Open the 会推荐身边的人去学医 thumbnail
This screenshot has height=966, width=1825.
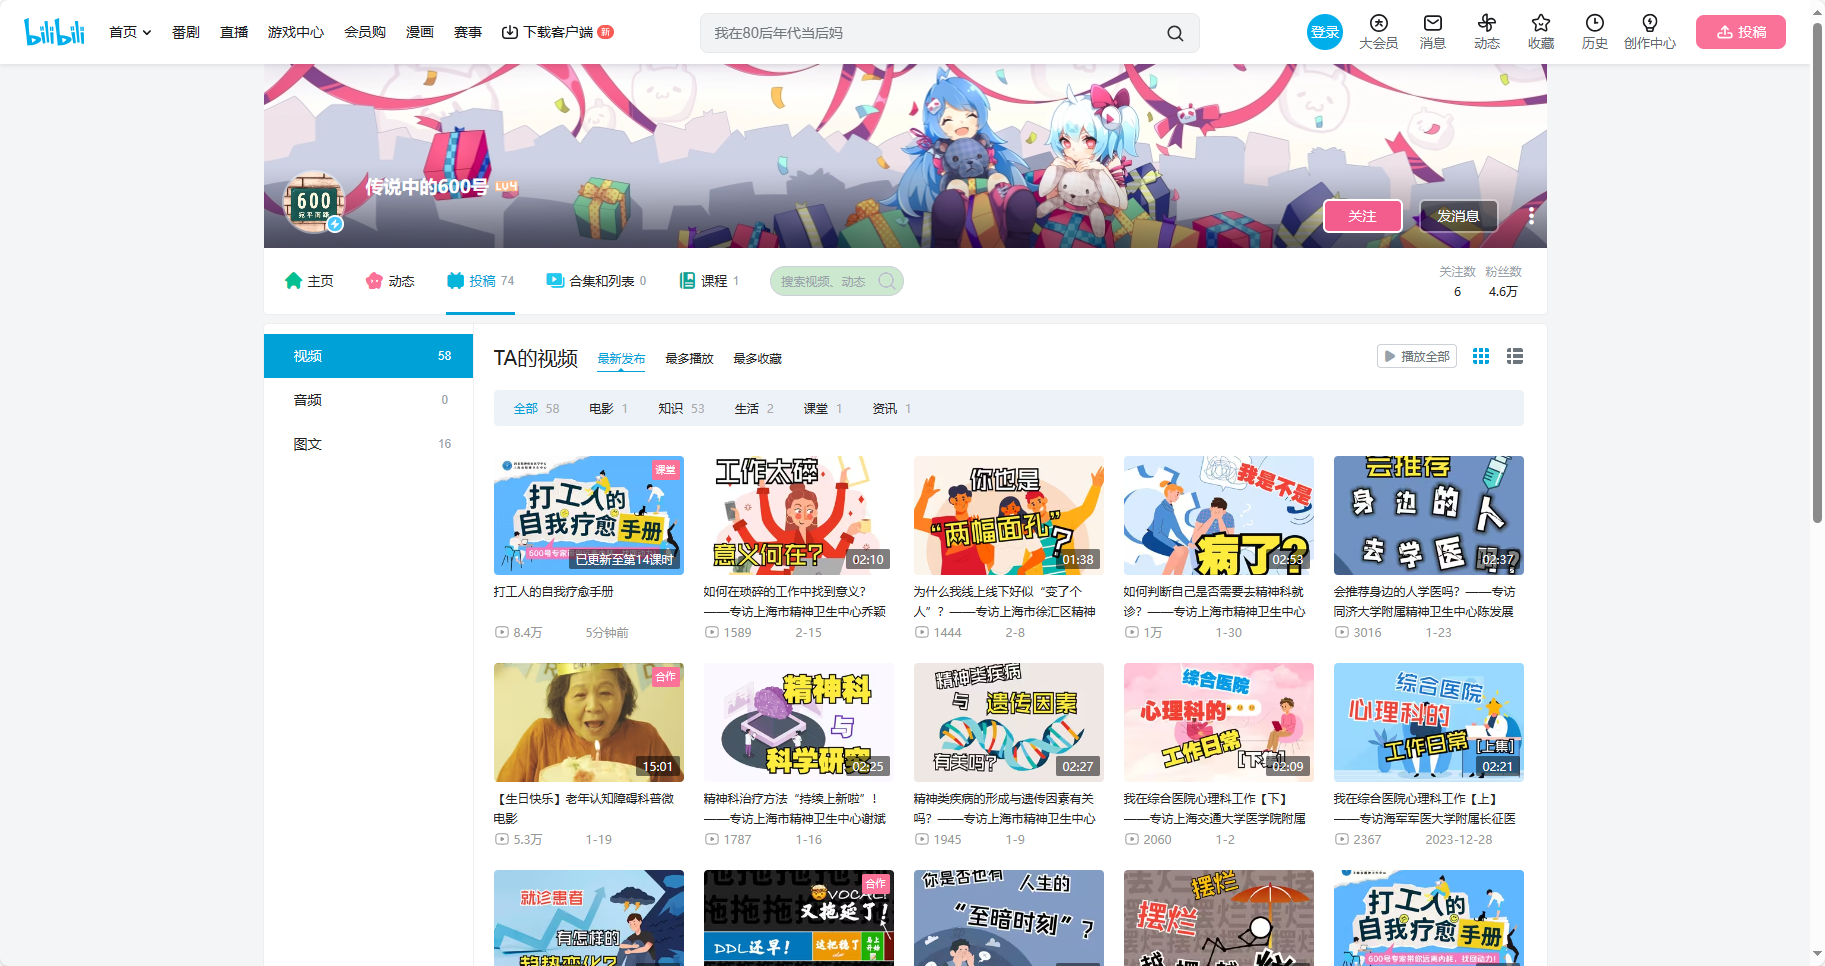pos(1429,515)
